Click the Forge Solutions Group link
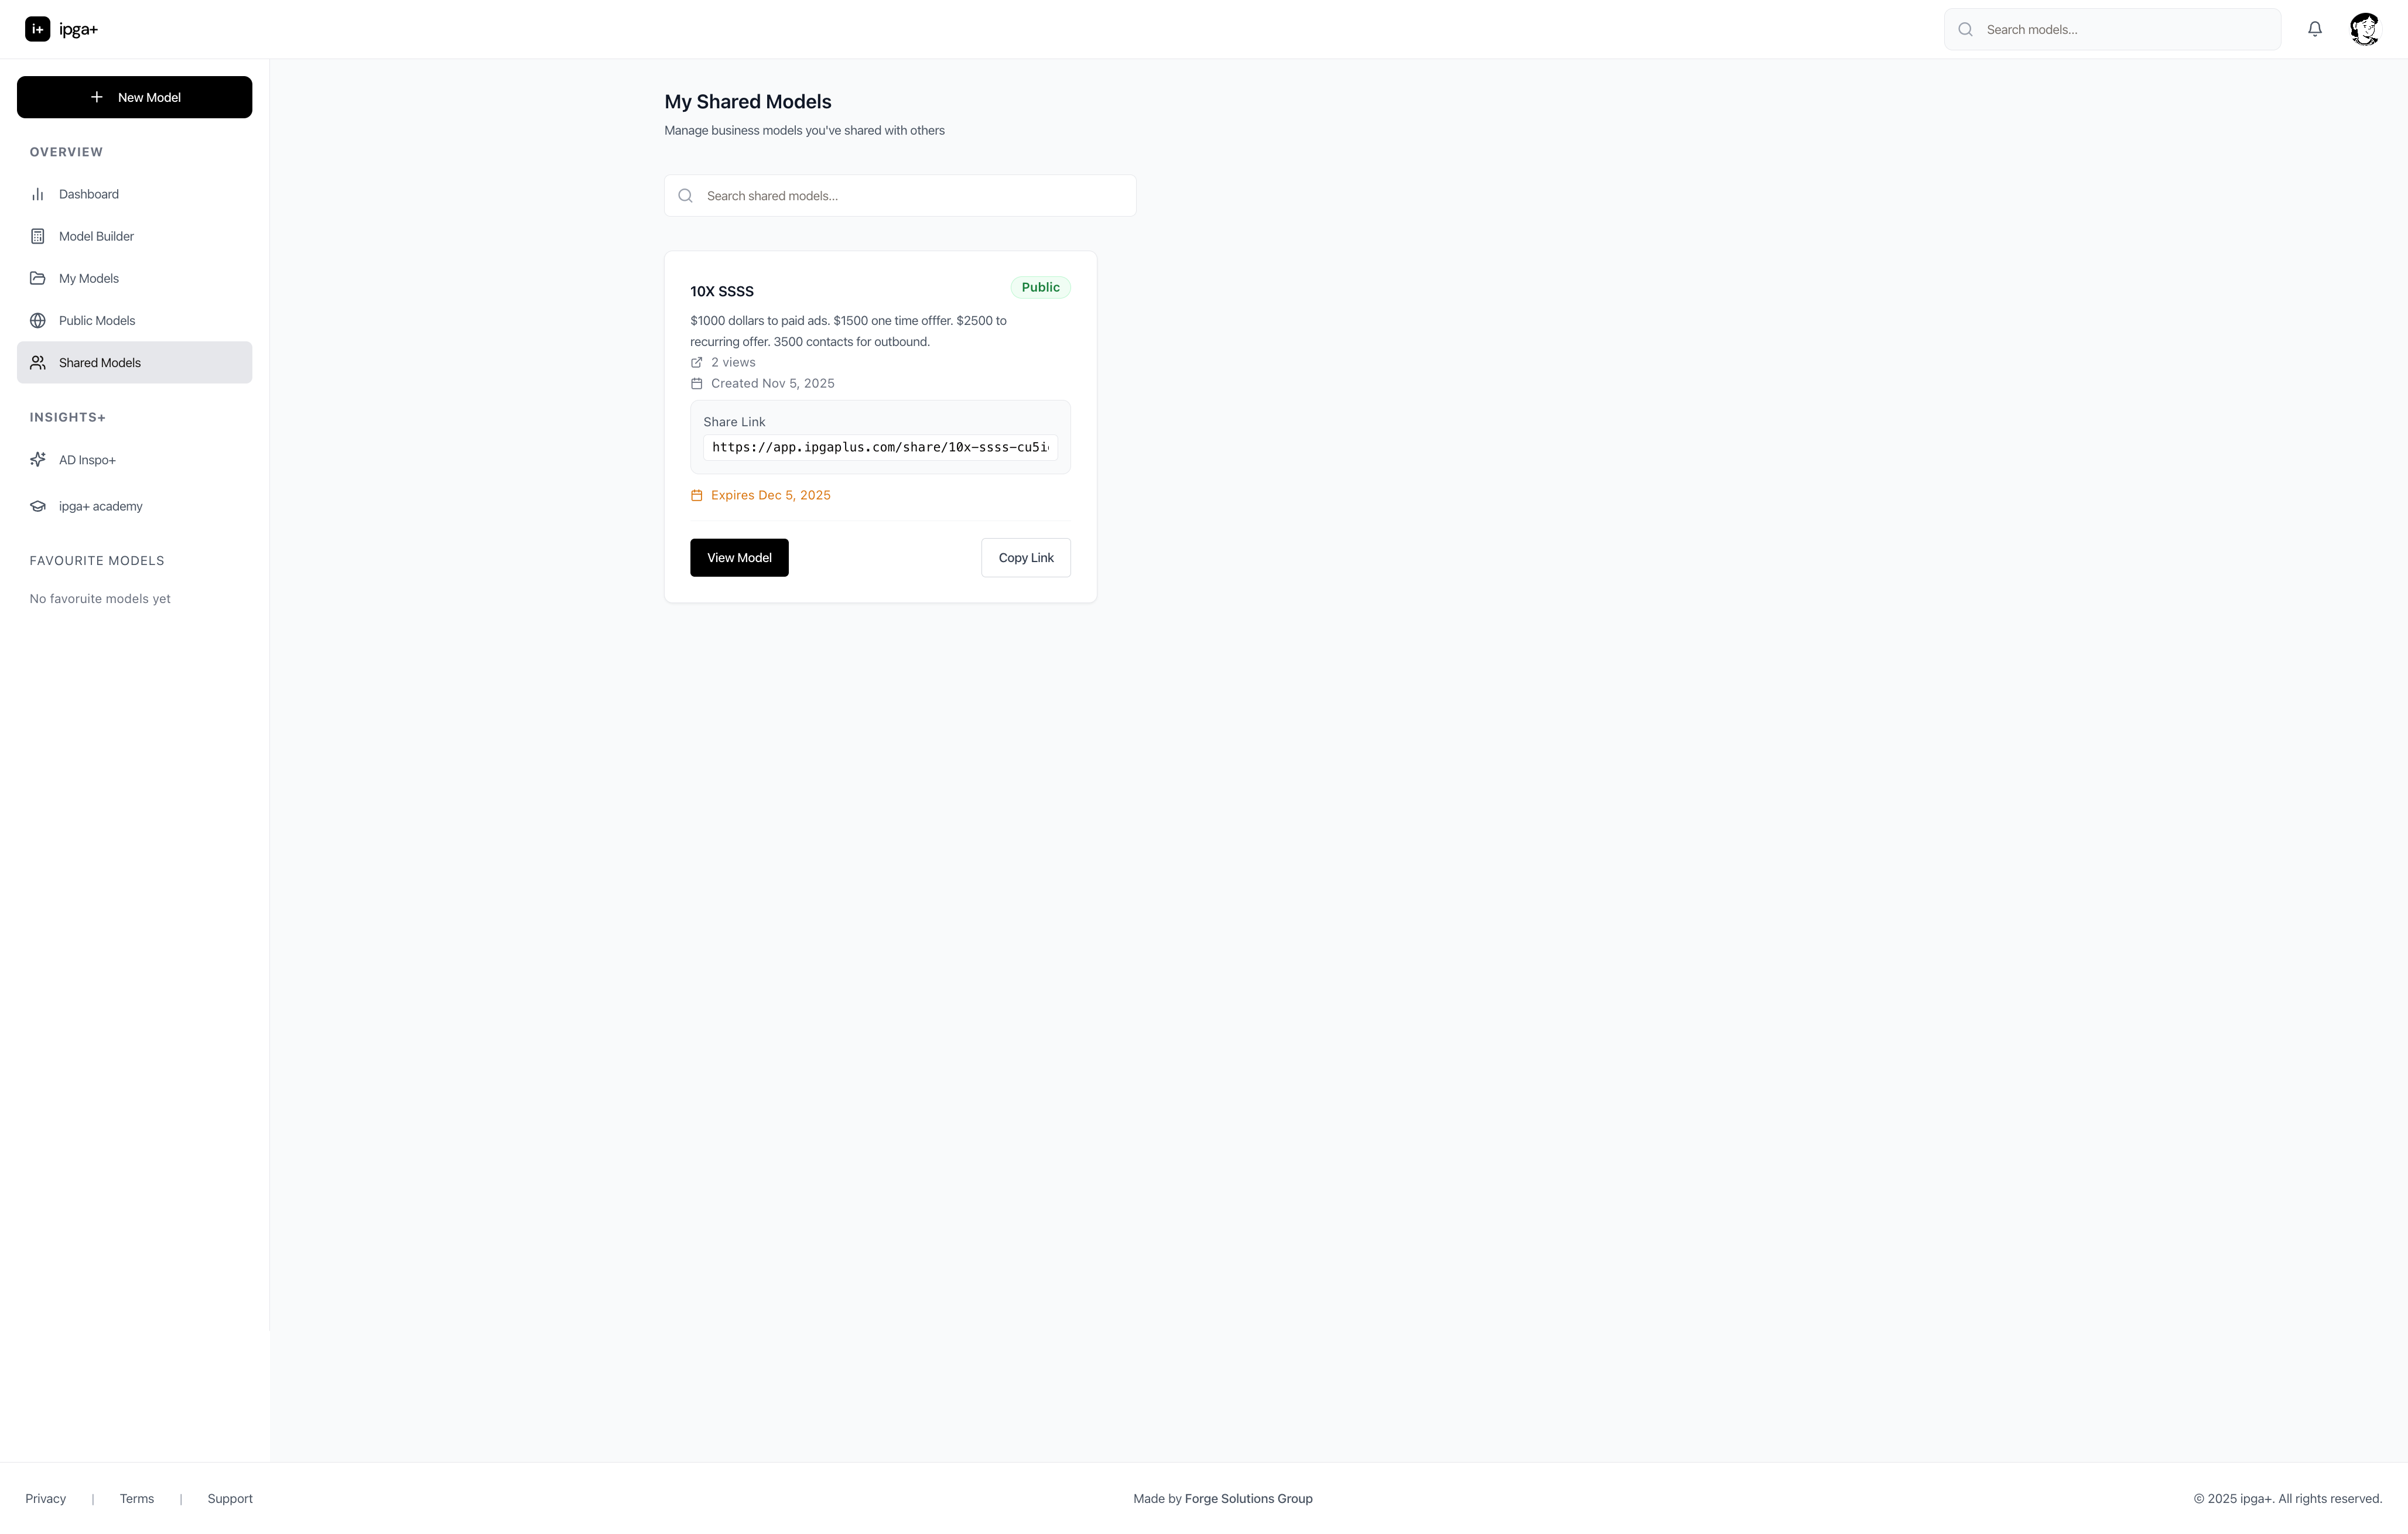The image size is (2408, 1534). [x=1248, y=1498]
